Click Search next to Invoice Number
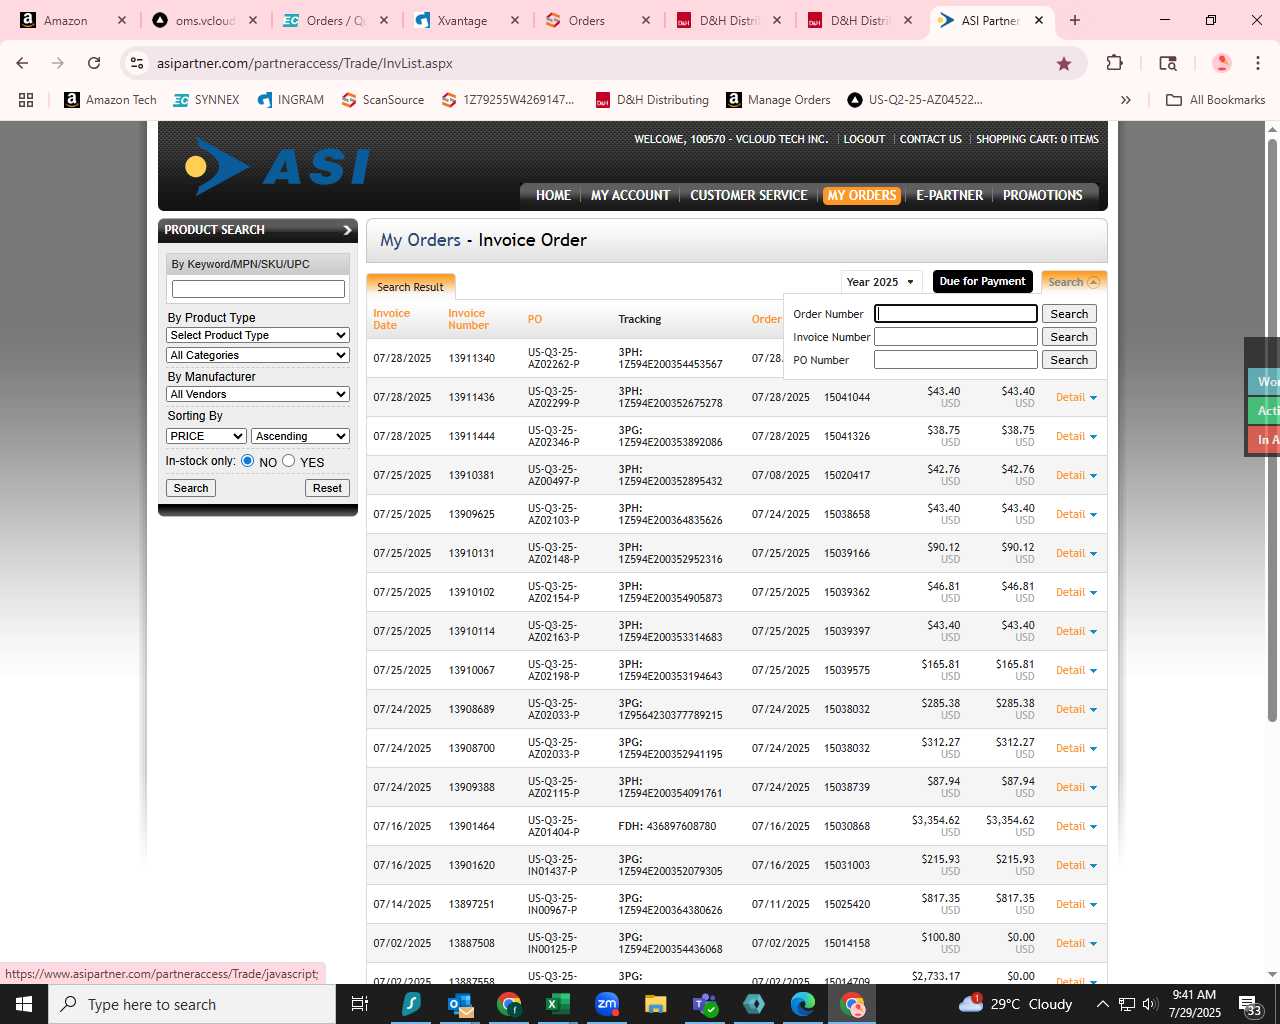Screen dimensions: 1280x1024 [x=1069, y=337]
